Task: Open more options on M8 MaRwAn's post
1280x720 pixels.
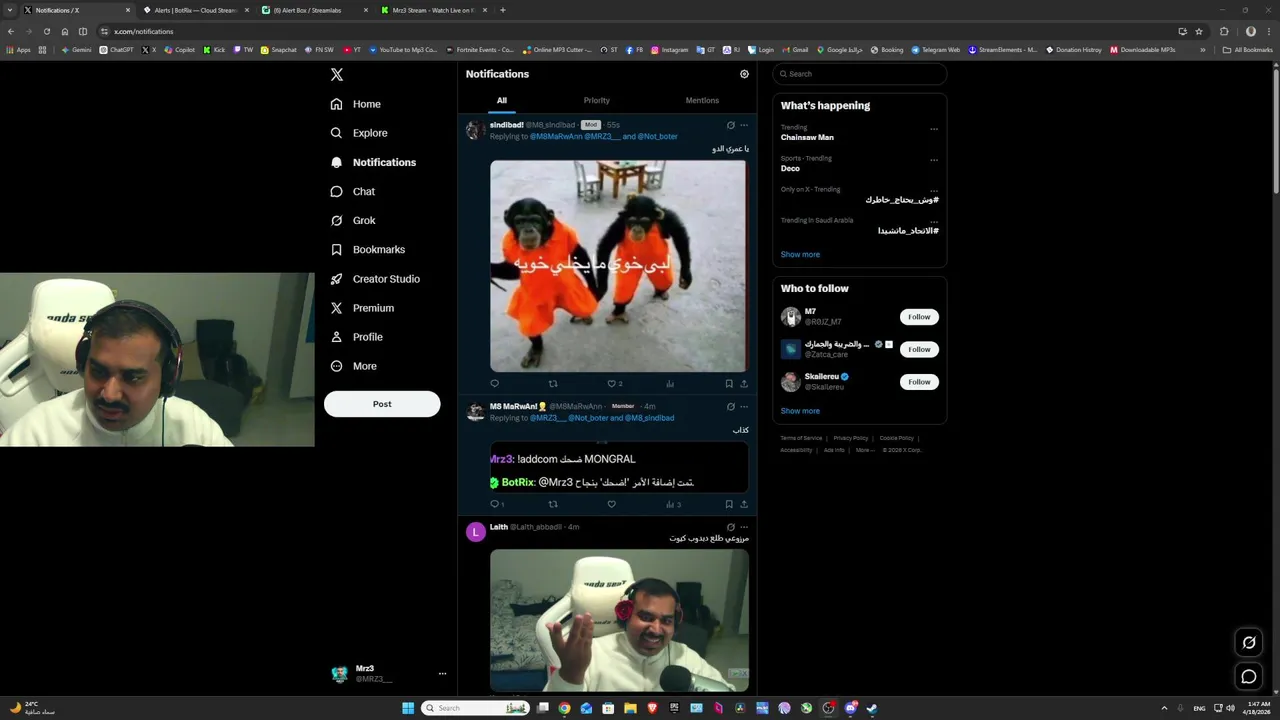Action: pos(744,406)
